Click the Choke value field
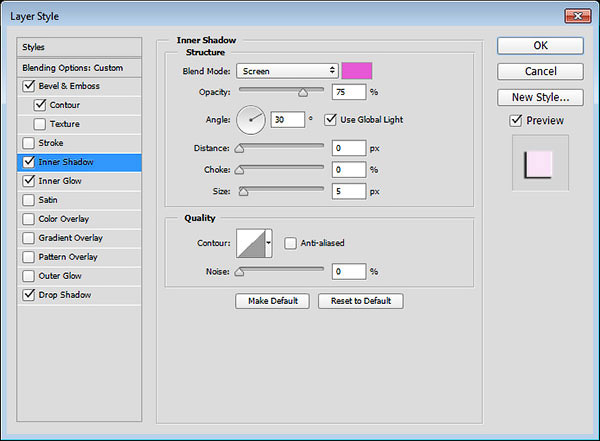The height and width of the screenshot is (441, 600). click(x=349, y=170)
